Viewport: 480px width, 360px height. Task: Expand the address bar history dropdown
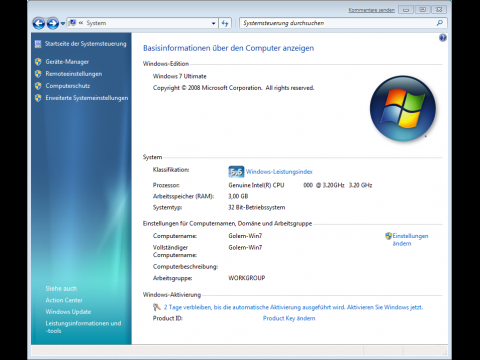click(x=213, y=23)
